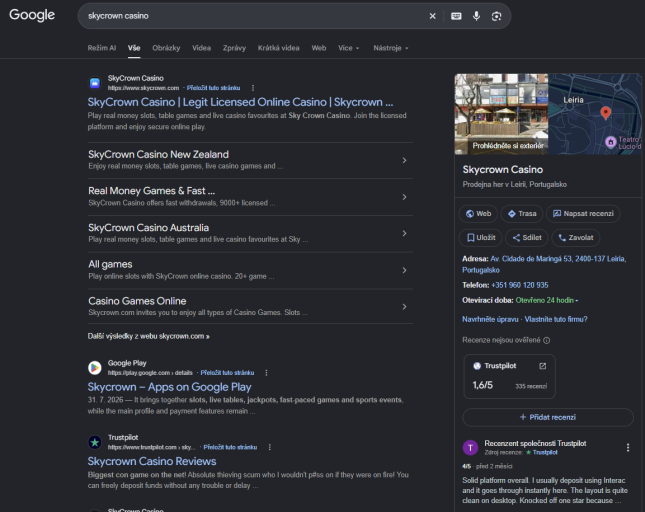Image resolution: width=645 pixels, height=512 pixels.
Task: Open the on-screen keyboard icon
Action: (456, 16)
